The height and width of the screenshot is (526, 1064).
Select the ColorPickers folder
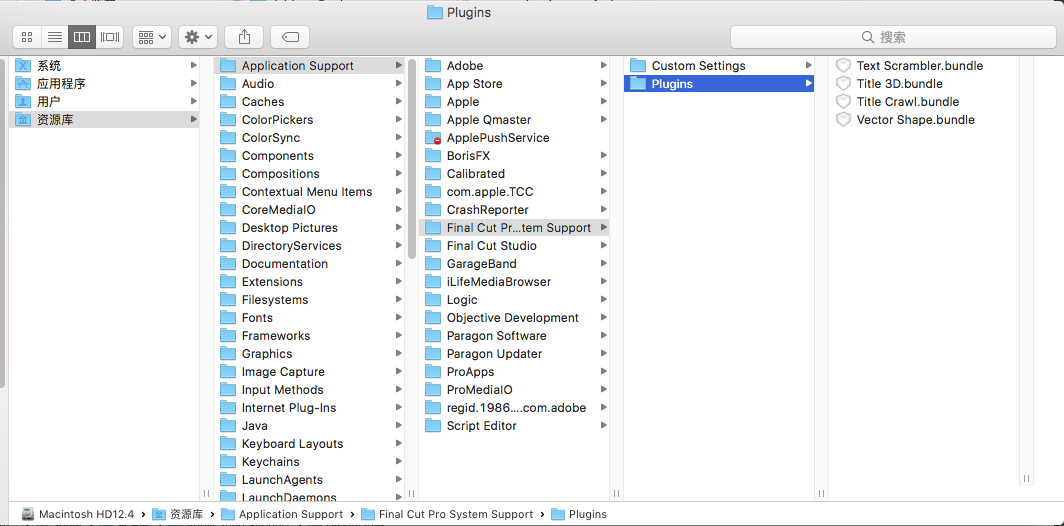(x=309, y=119)
